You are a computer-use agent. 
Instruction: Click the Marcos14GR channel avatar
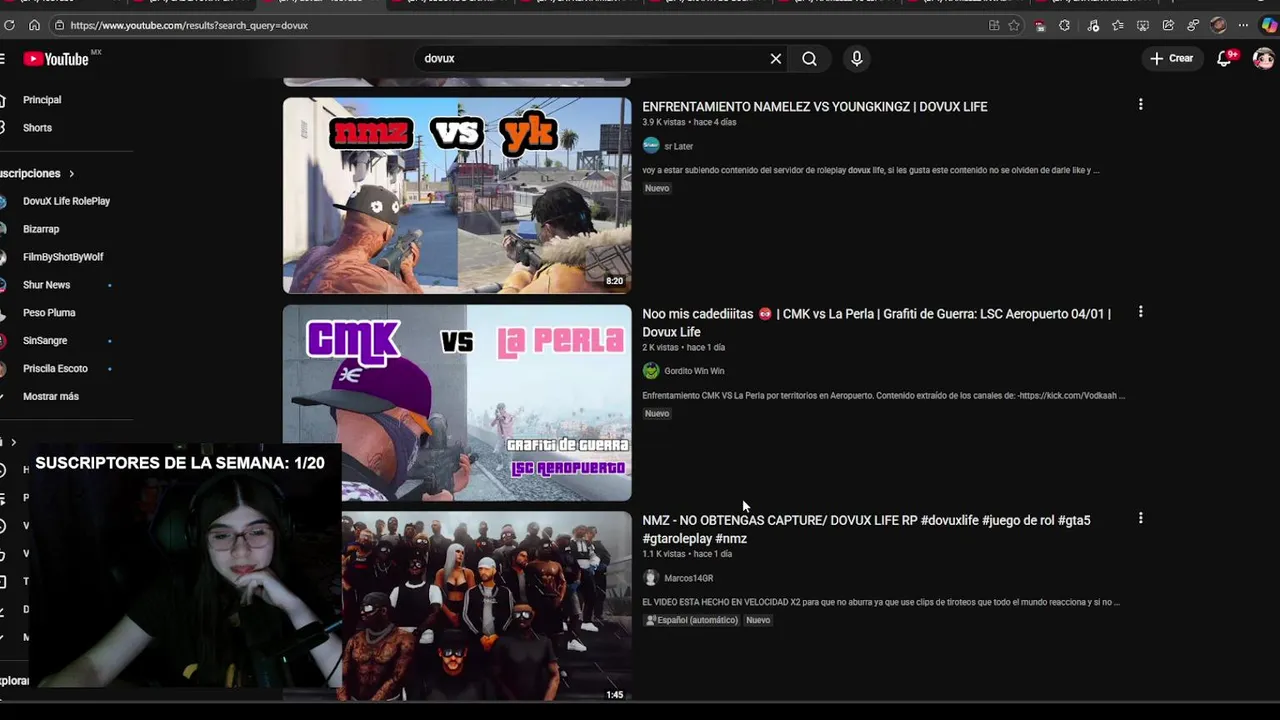651,578
